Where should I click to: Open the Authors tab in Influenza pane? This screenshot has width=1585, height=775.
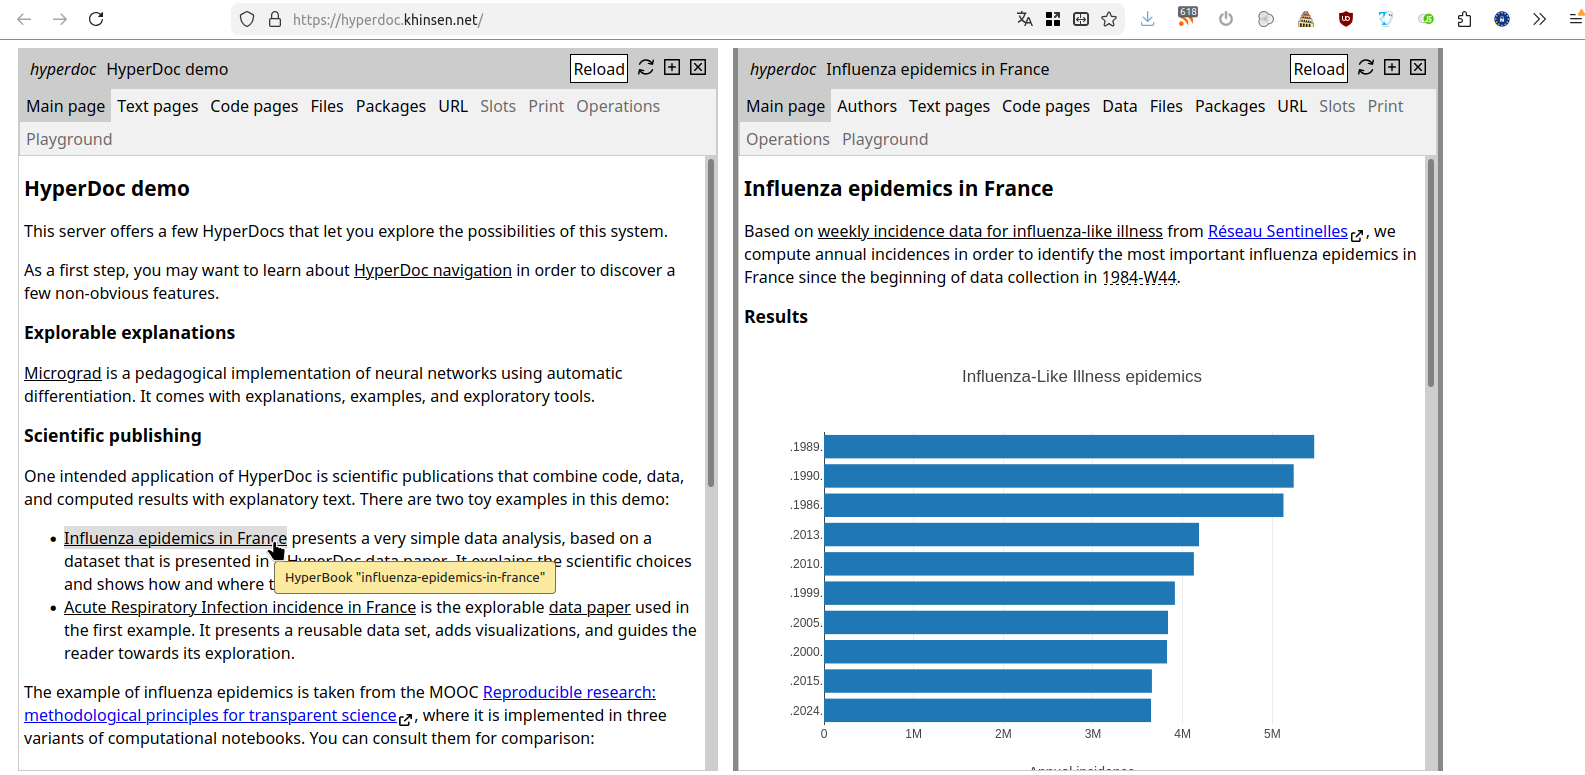click(866, 106)
